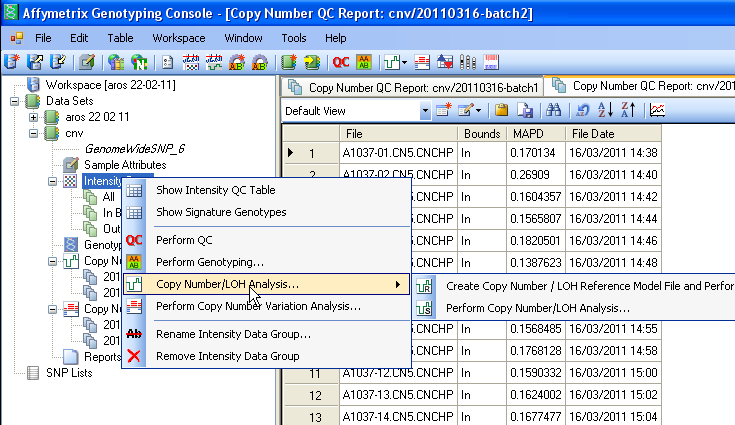The image size is (735, 425).
Task: Click the new workspace cabinet icon with star
Action: click(12, 62)
